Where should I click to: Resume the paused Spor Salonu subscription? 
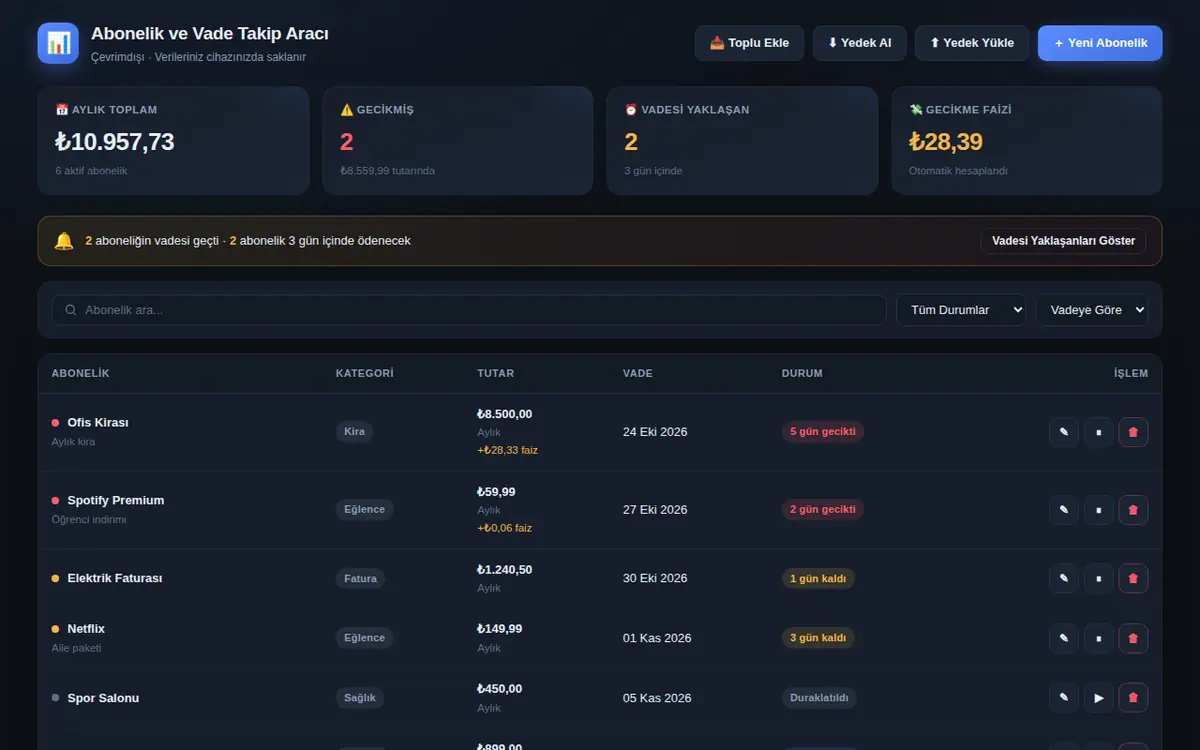(1099, 698)
